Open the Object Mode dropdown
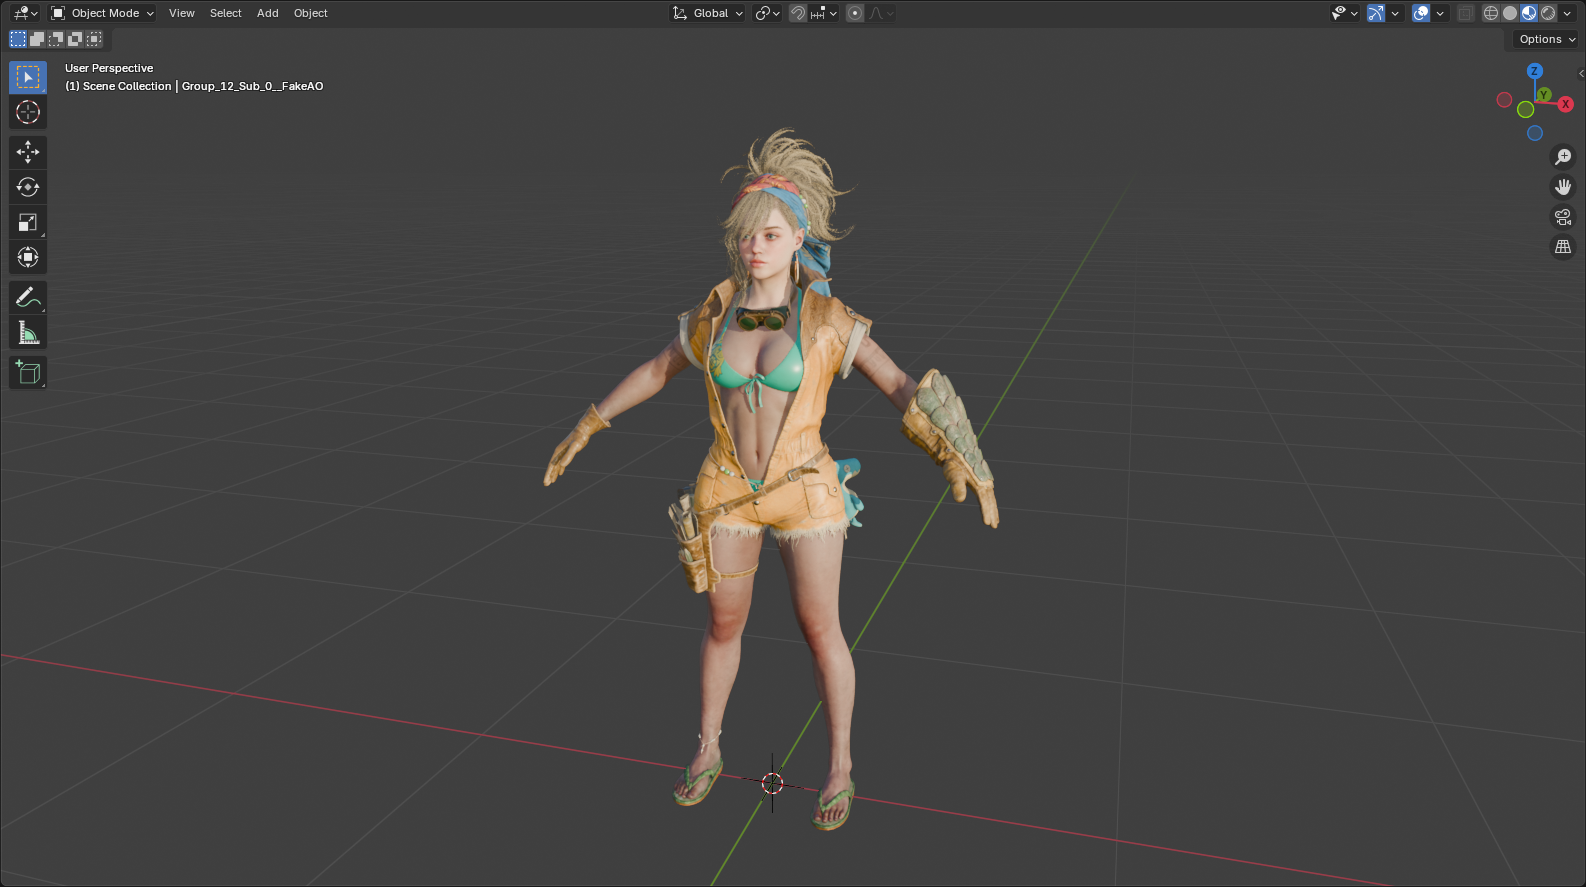Screen dimensions: 1586x887 click(x=103, y=13)
